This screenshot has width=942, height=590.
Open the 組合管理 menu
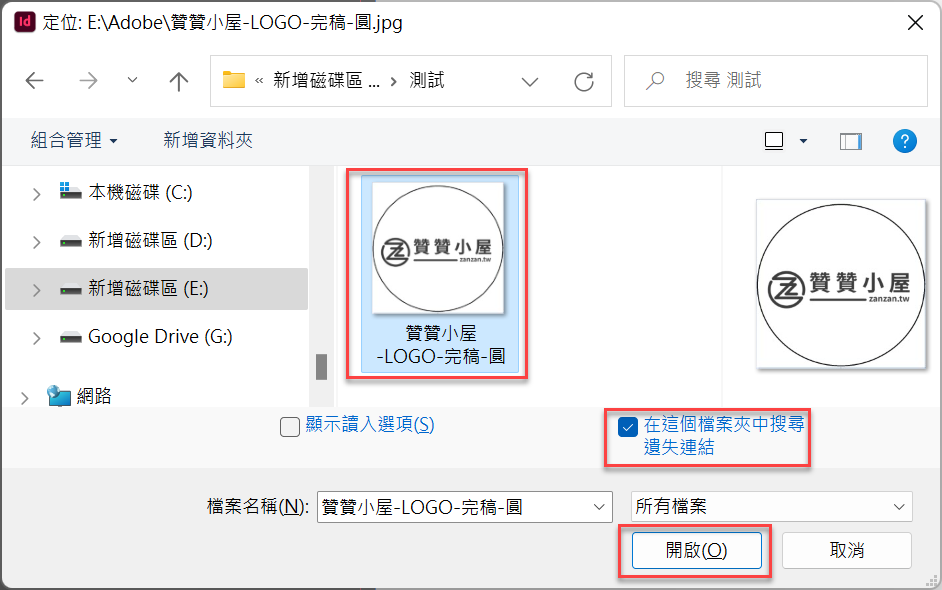[x=74, y=140]
